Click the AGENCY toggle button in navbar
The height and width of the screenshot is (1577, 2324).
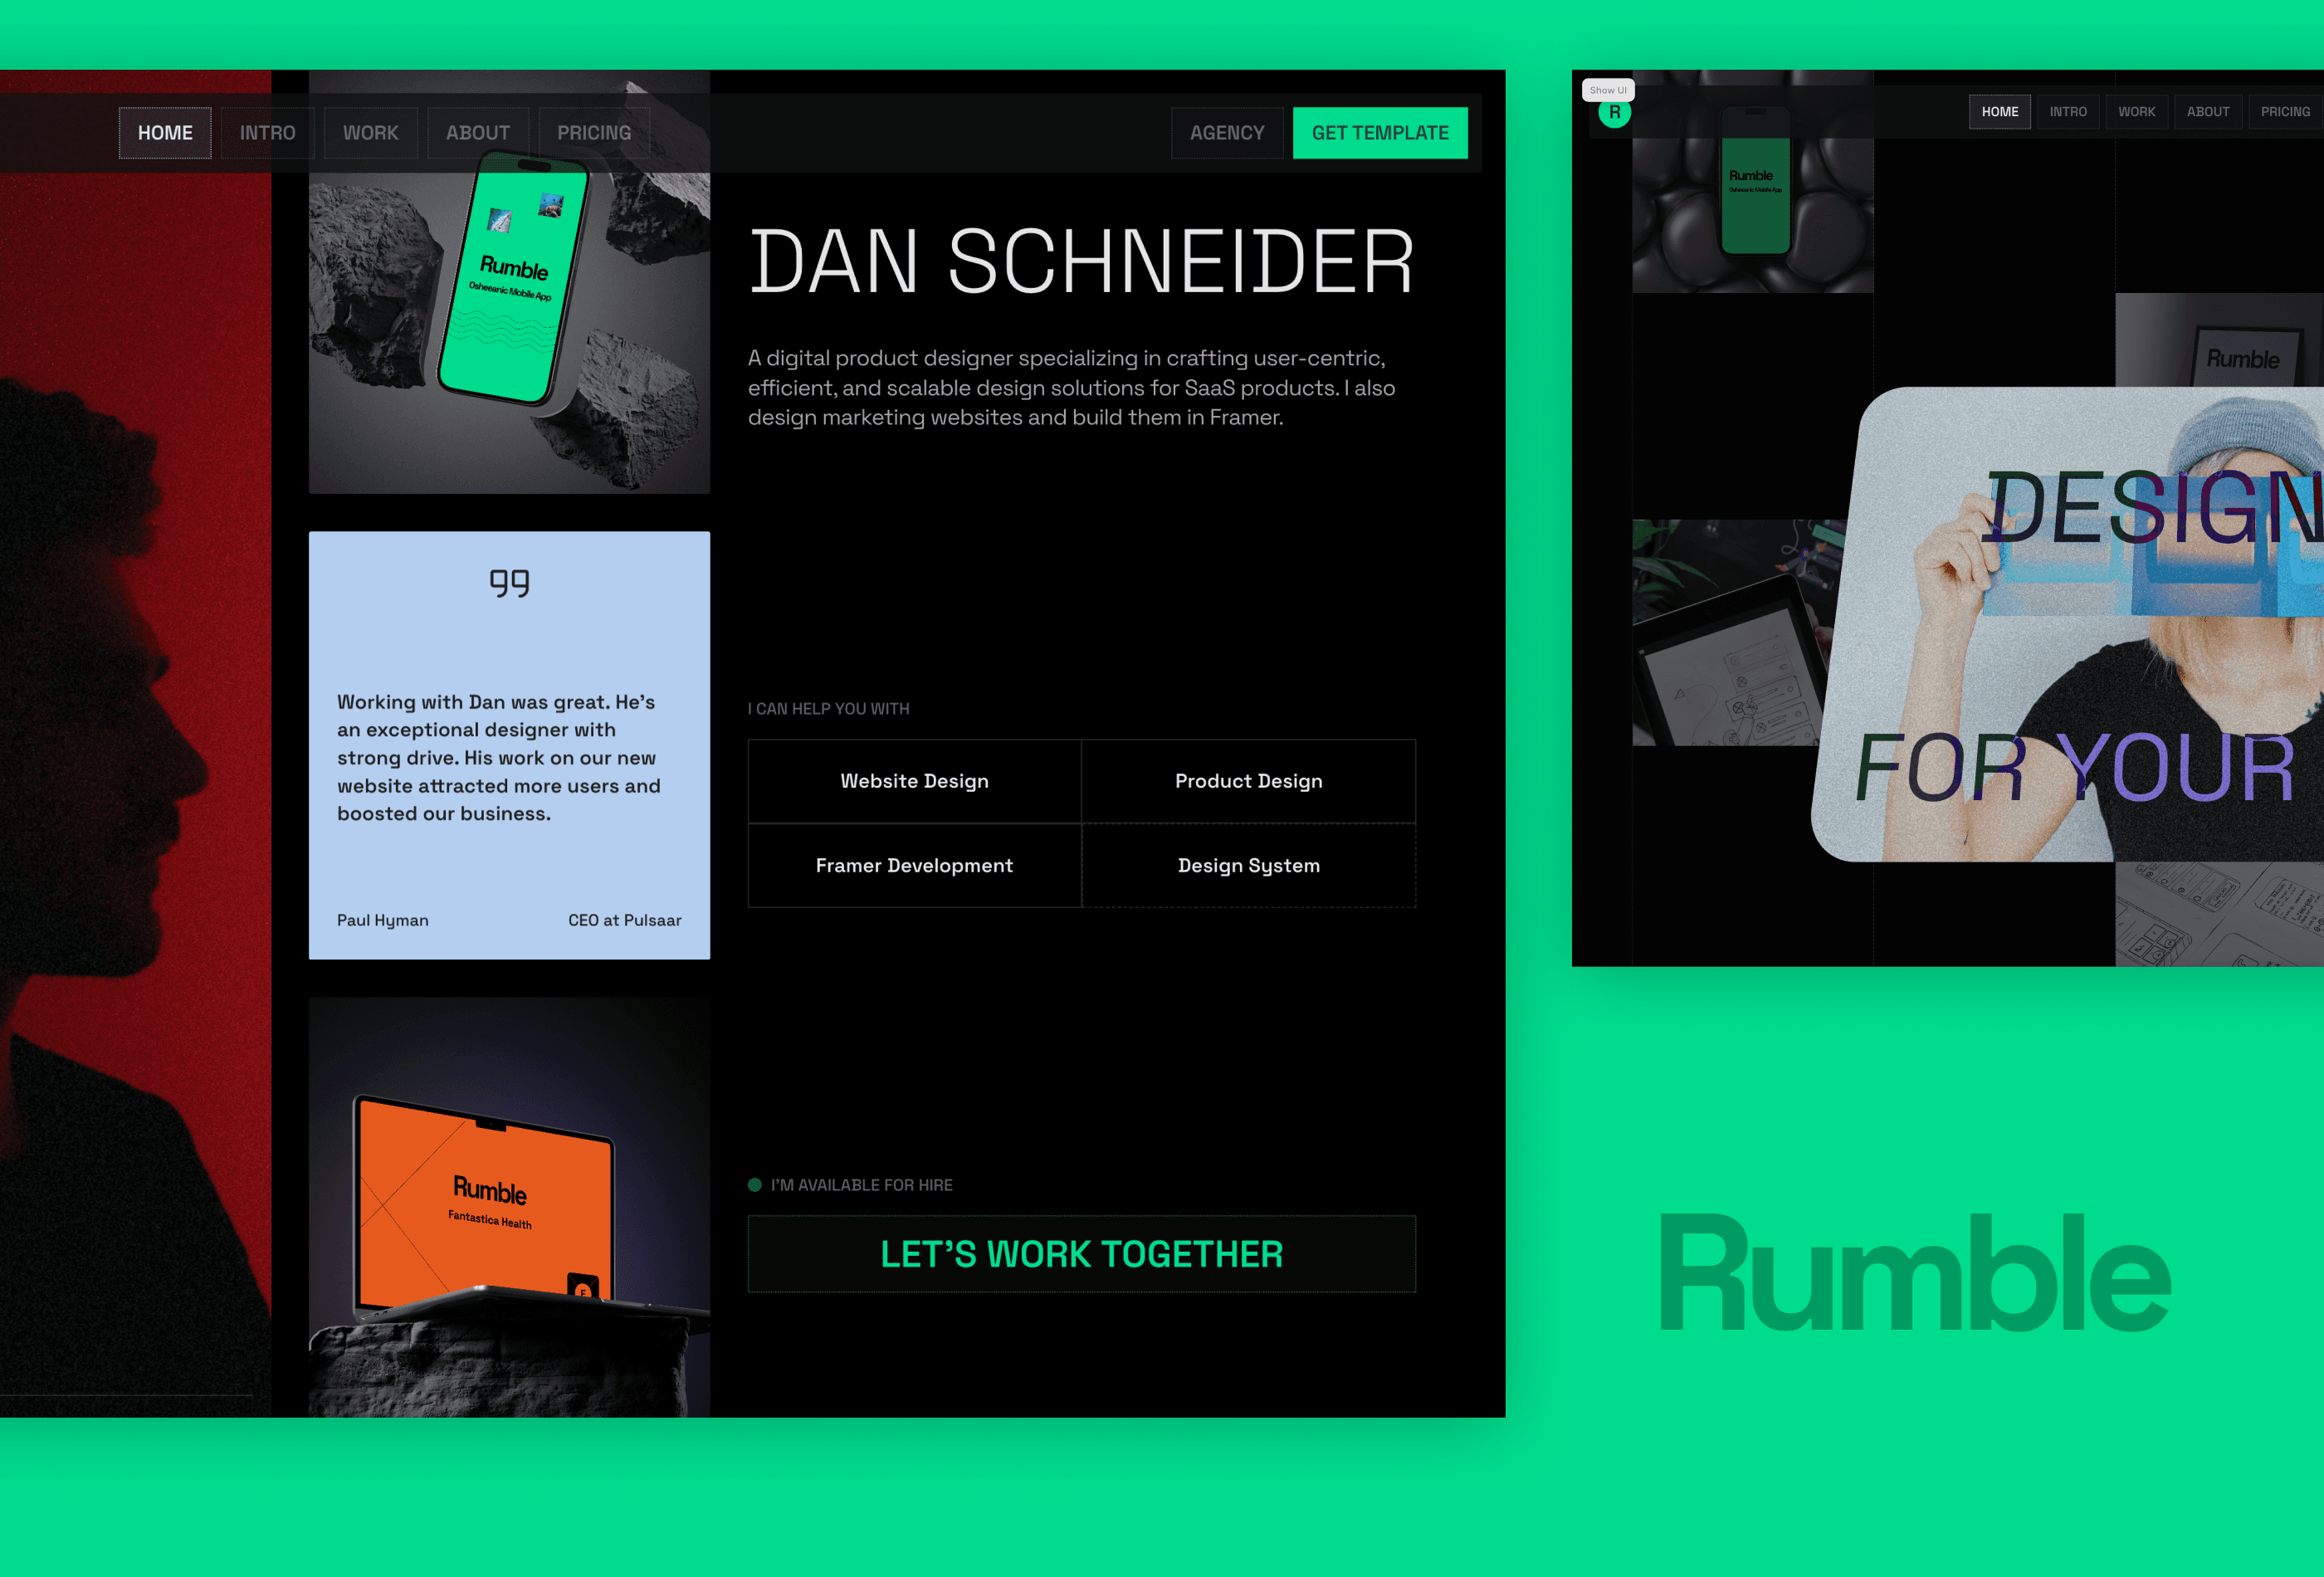click(x=1228, y=132)
